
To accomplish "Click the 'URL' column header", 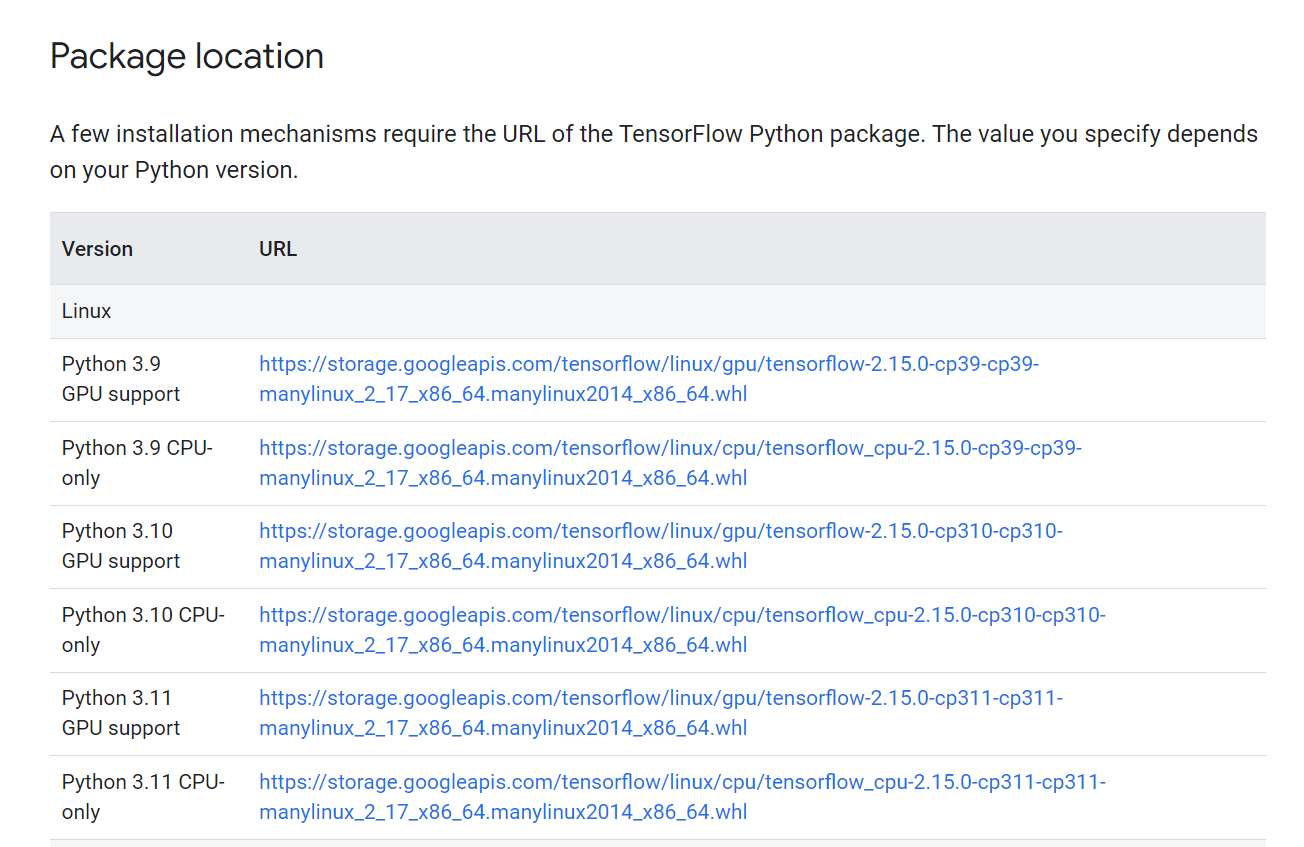I will (x=278, y=249).
